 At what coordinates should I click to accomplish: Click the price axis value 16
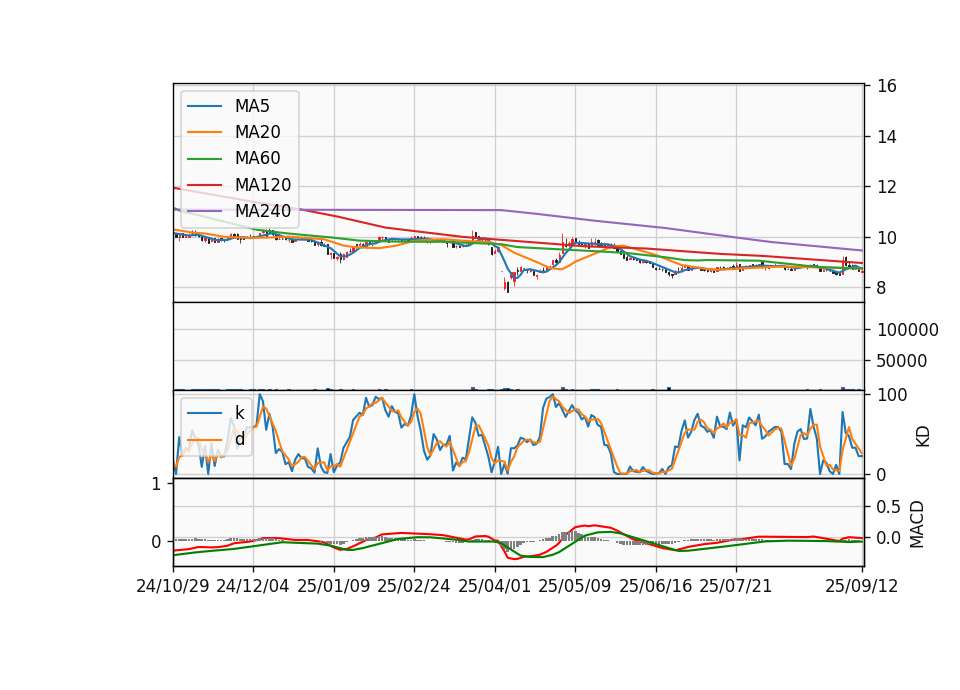[887, 86]
